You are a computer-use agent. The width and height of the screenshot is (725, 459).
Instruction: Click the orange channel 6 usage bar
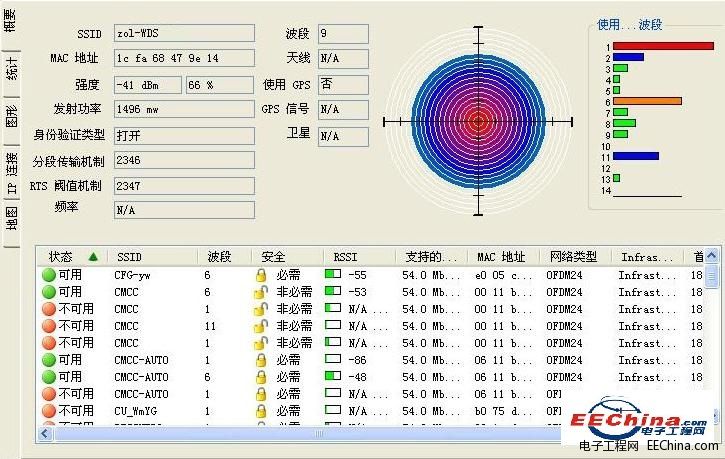[647, 101]
